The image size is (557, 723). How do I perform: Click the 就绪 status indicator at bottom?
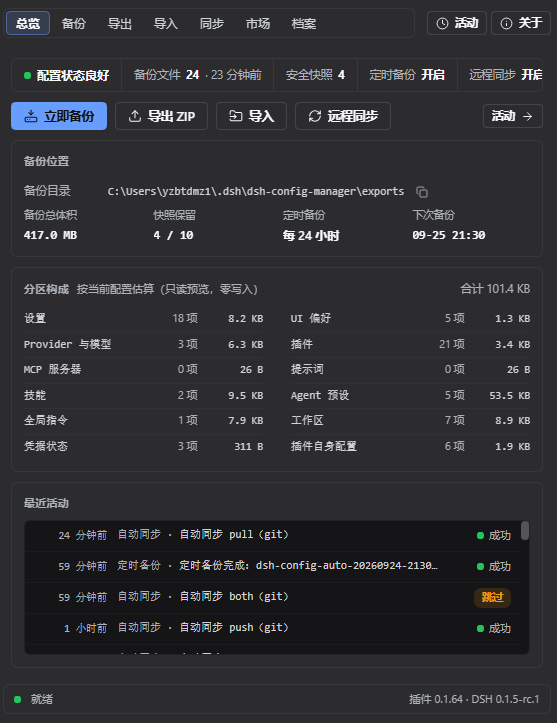tap(33, 699)
